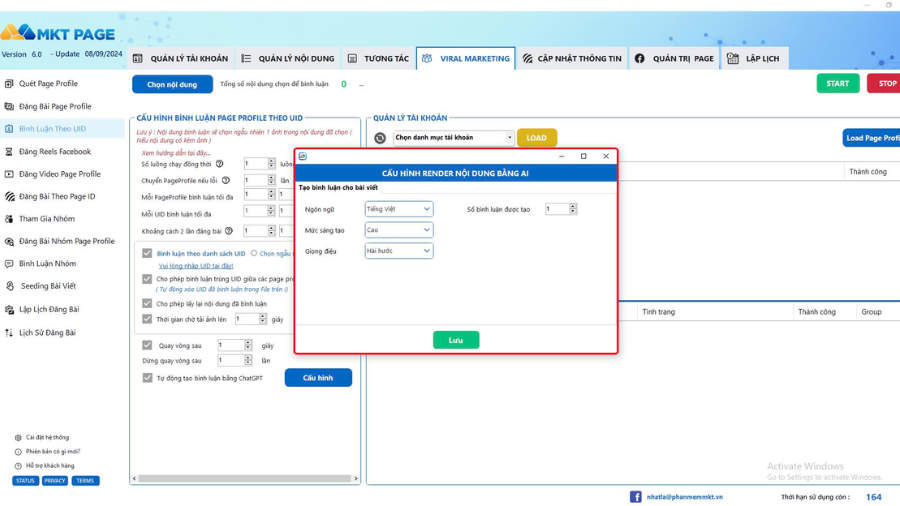Click the Đăng Reels Facebook hourglass icon
Screen dimensions: 900x506
9,152
